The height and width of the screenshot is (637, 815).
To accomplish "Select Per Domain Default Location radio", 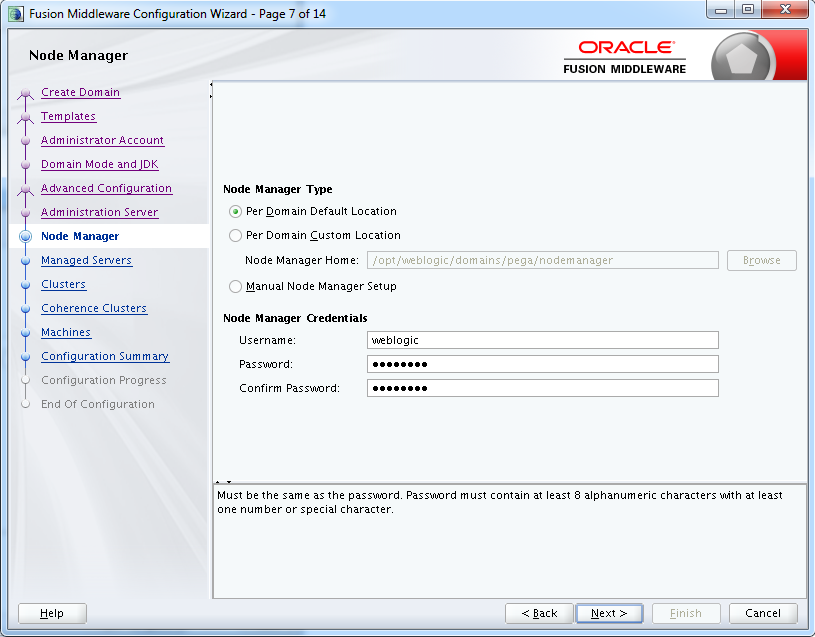I will pos(235,211).
